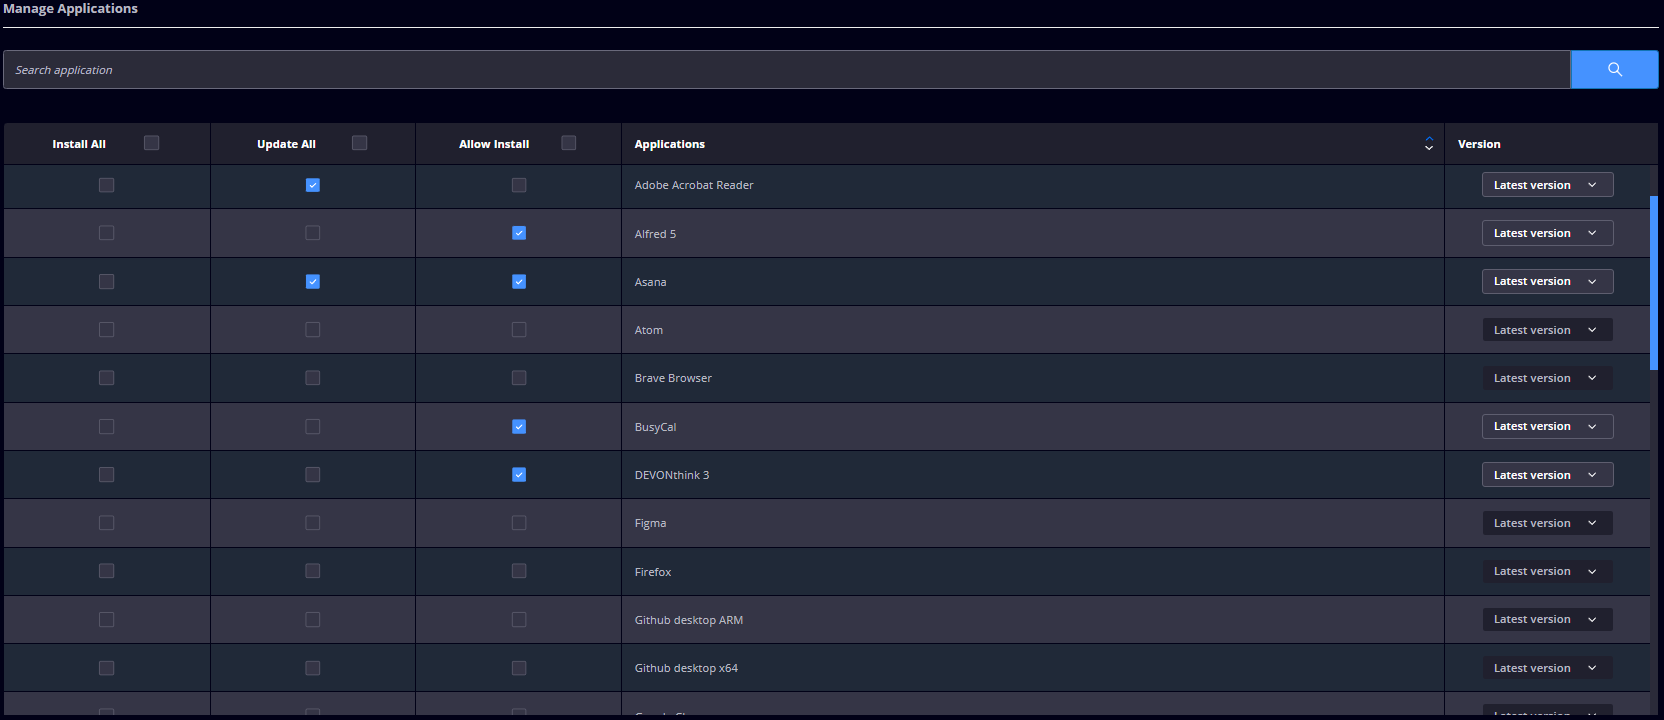1664x720 pixels.
Task: Open version dropdown for Alfred 5
Action: click(x=1547, y=233)
